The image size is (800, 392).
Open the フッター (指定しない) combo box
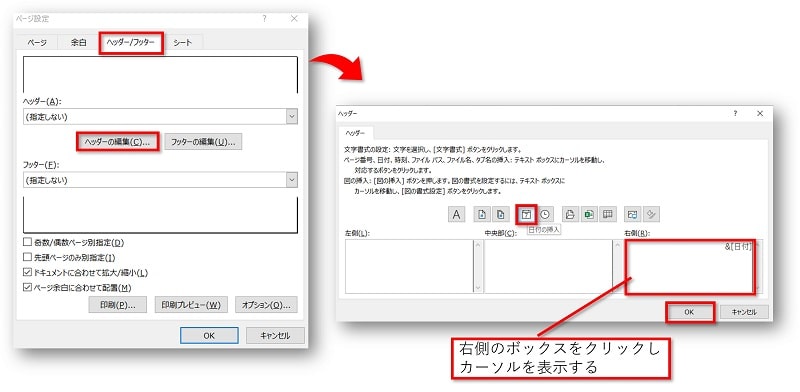[160, 180]
